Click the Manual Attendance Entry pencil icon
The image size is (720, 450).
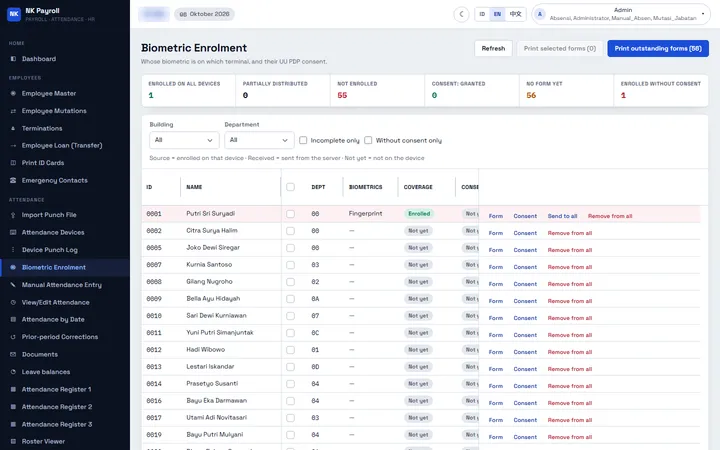[x=13, y=285]
